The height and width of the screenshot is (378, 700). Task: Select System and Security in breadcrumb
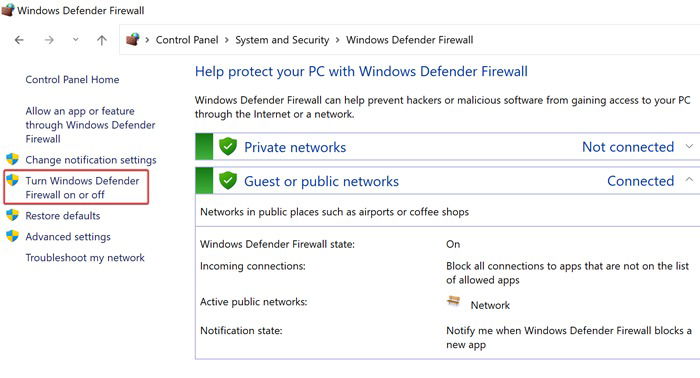[282, 40]
